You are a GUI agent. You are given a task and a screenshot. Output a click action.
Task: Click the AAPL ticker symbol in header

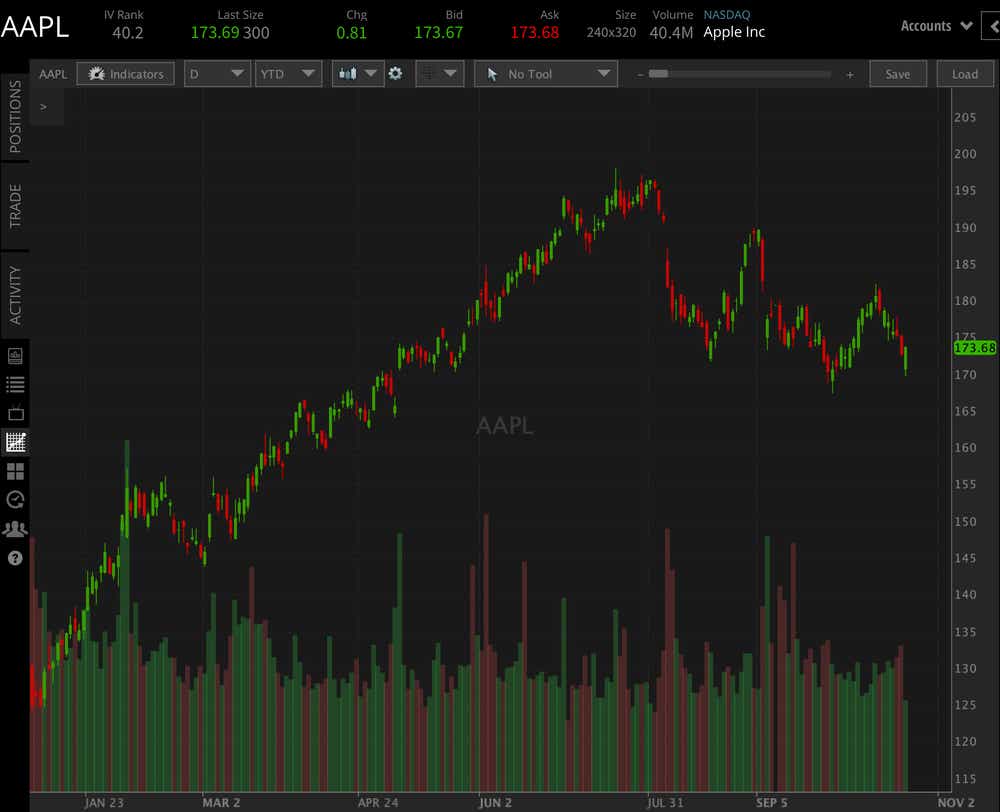point(35,27)
